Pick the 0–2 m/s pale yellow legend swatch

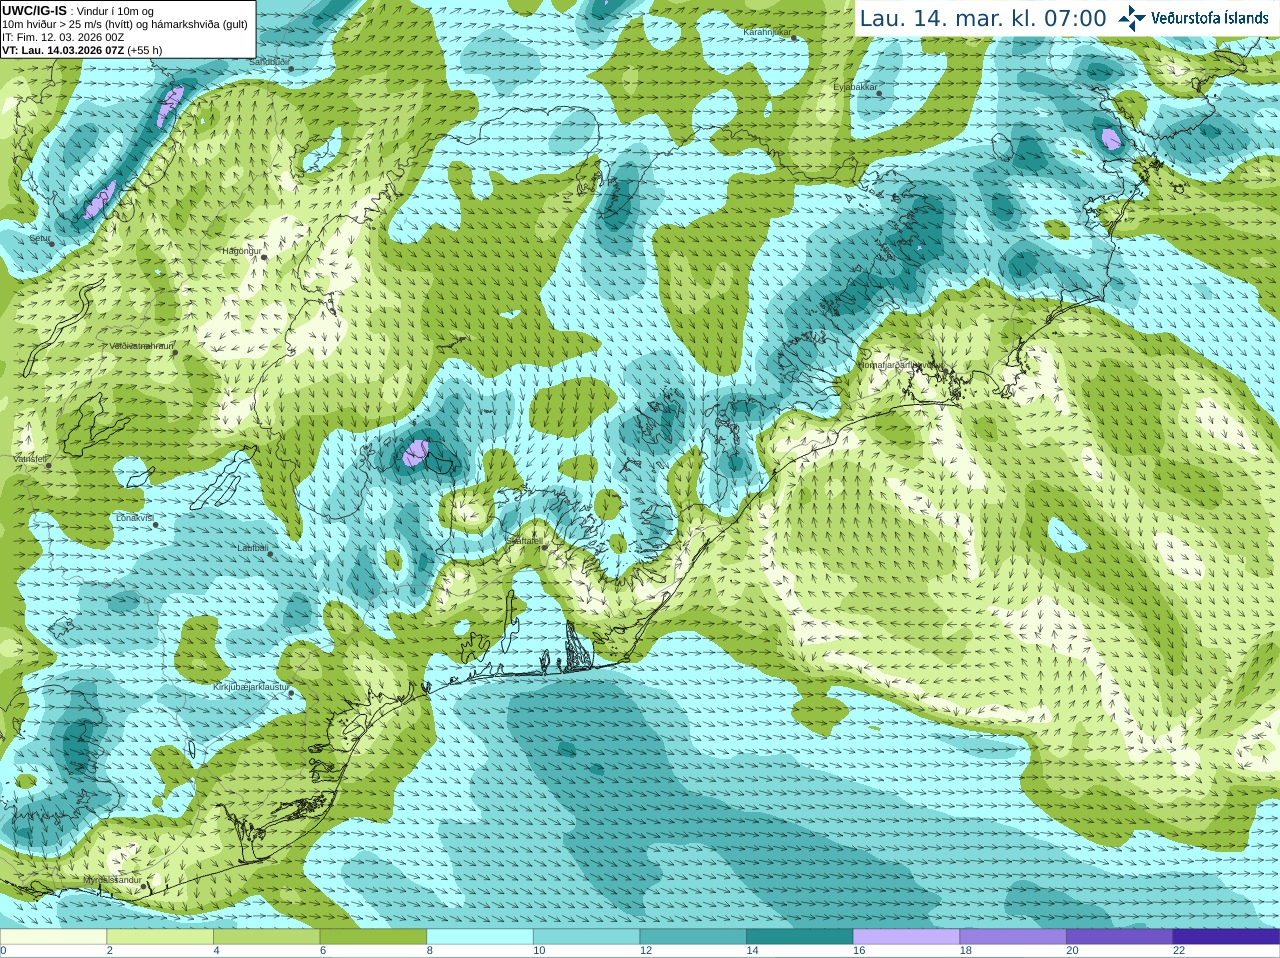(x=53, y=937)
